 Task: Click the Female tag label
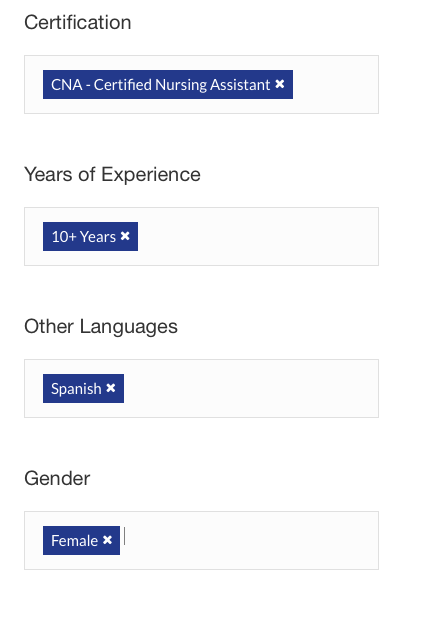tap(75, 540)
